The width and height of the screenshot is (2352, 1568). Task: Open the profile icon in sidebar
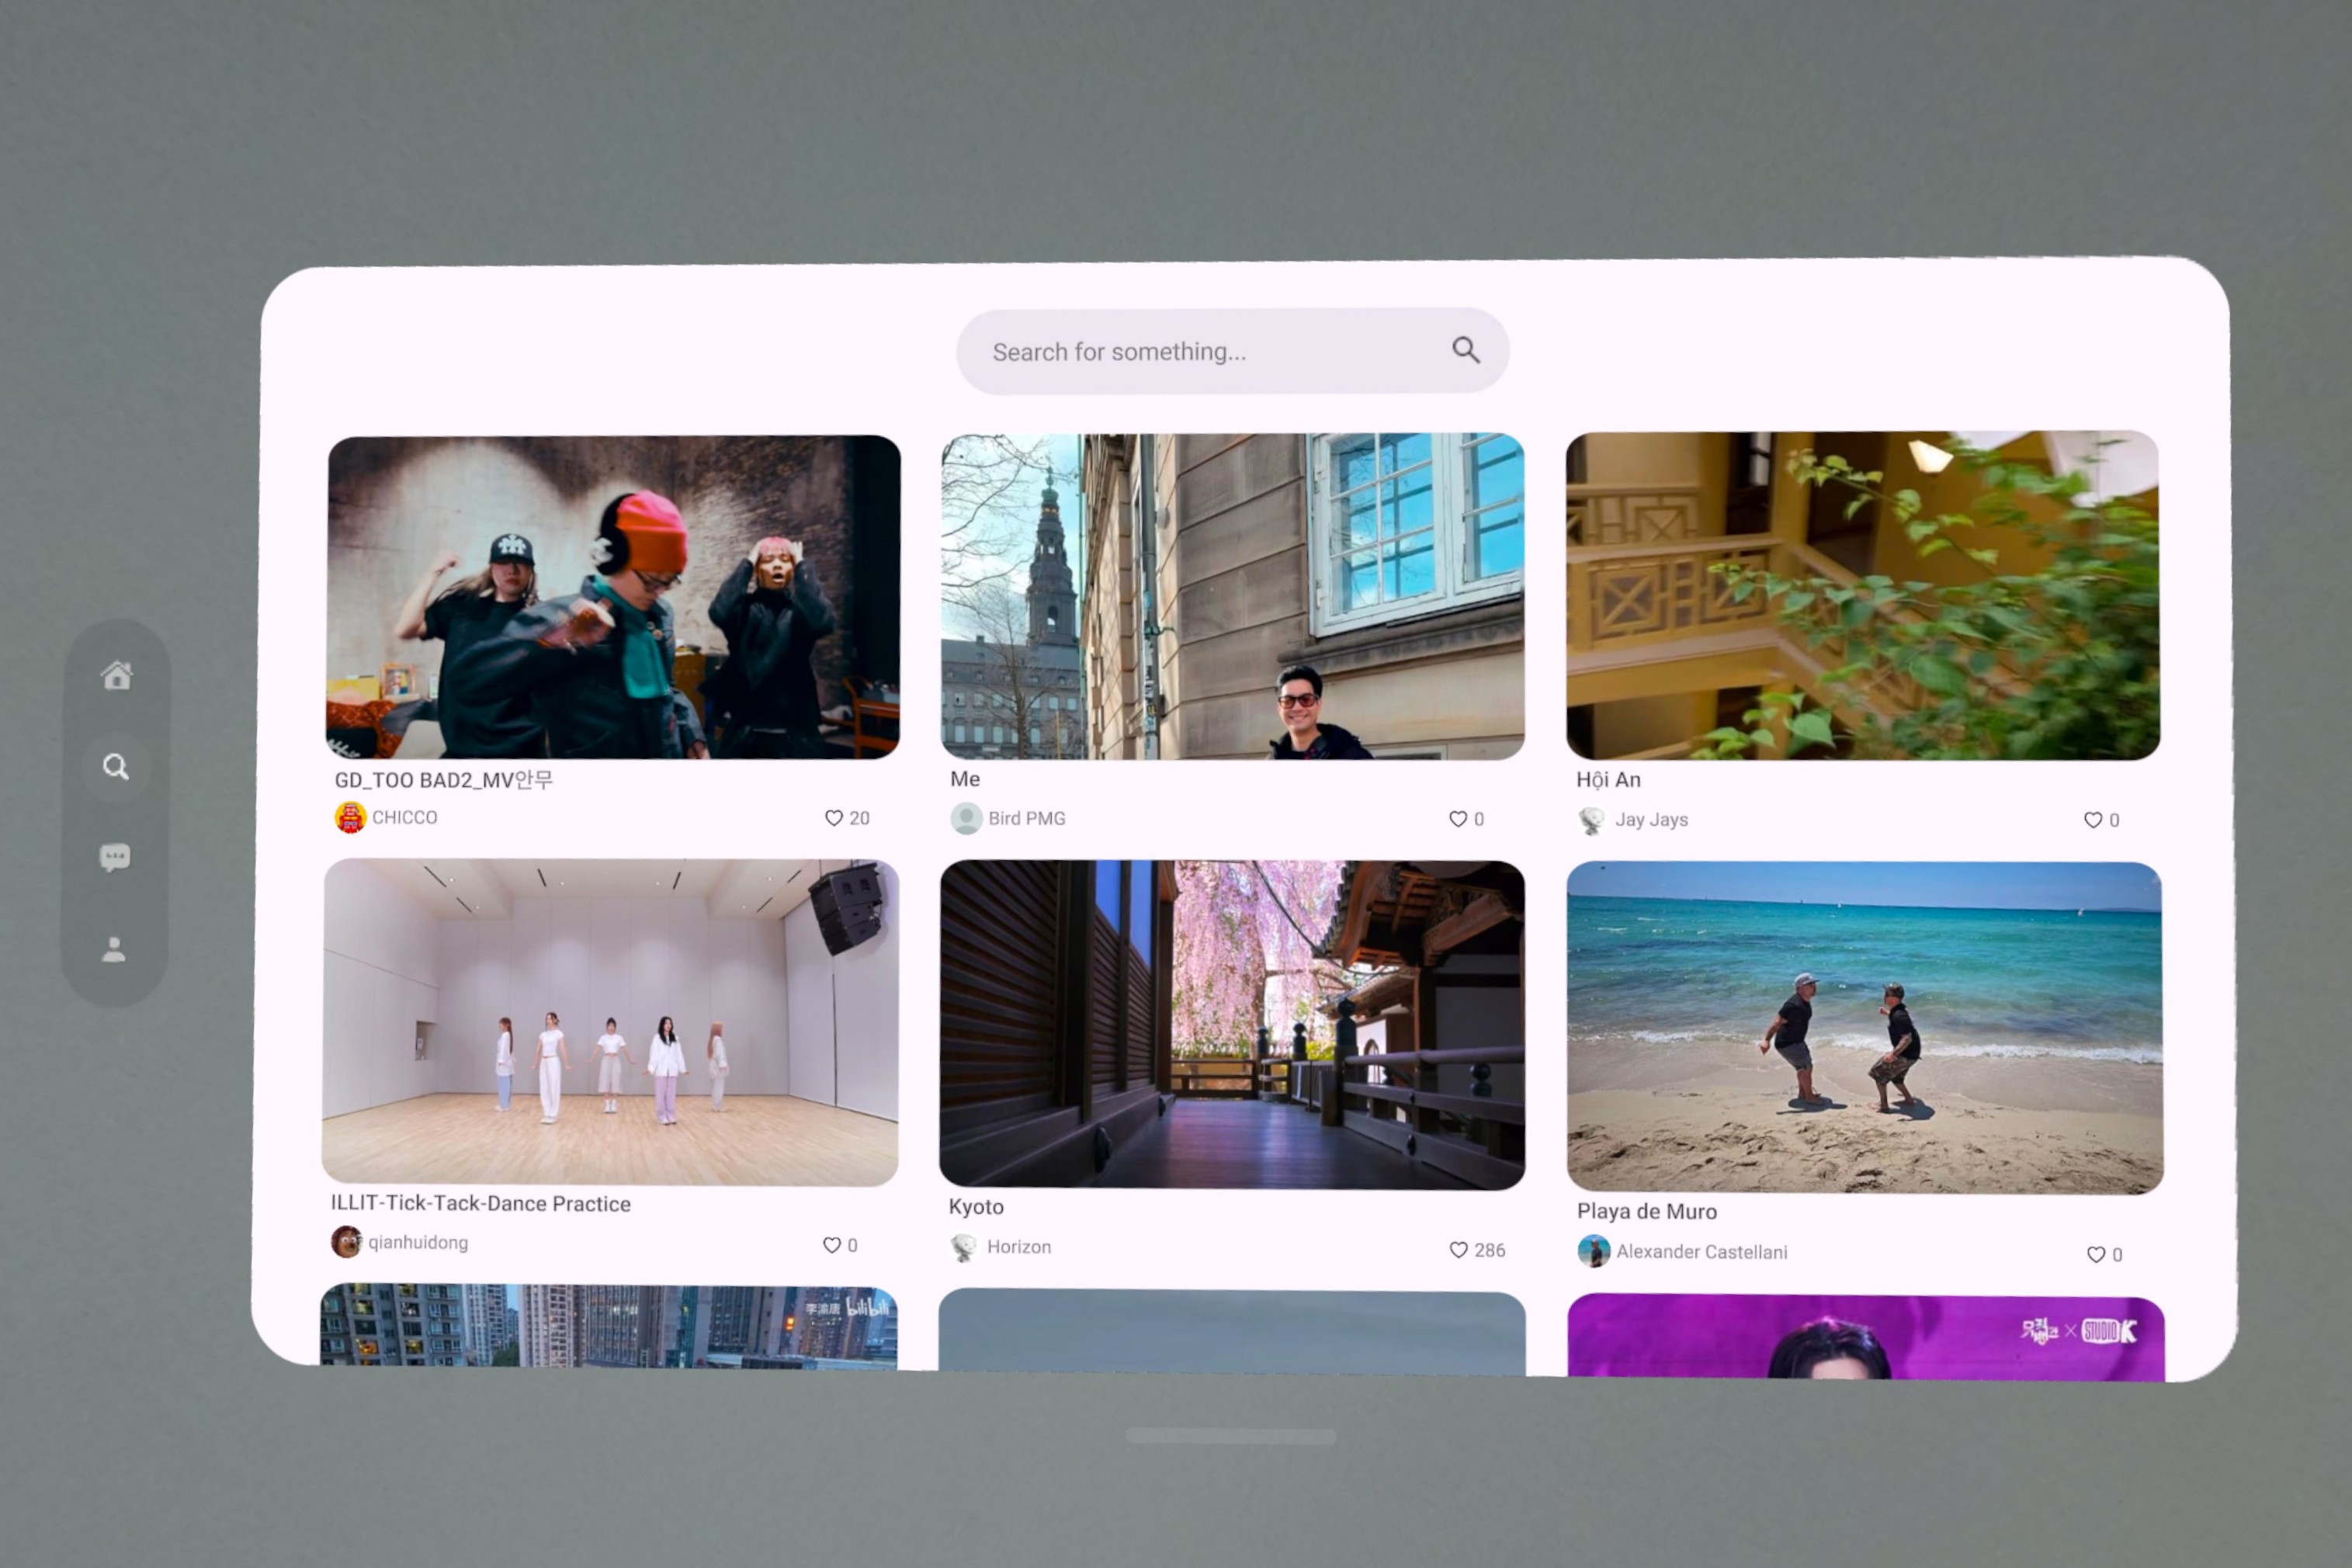pos(114,949)
